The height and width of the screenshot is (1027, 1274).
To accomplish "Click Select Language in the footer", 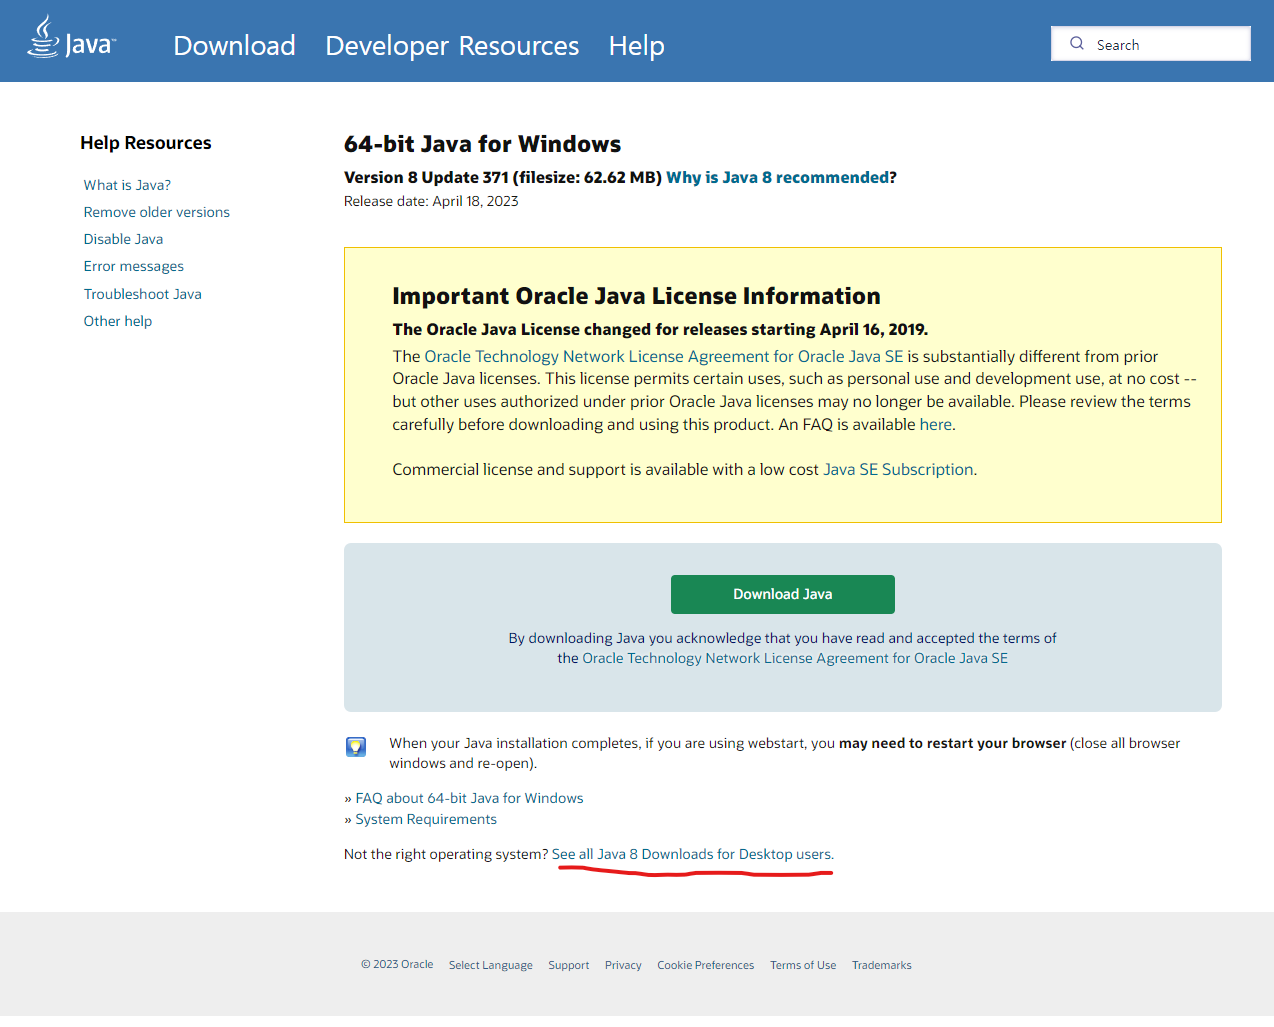I will pos(491,965).
